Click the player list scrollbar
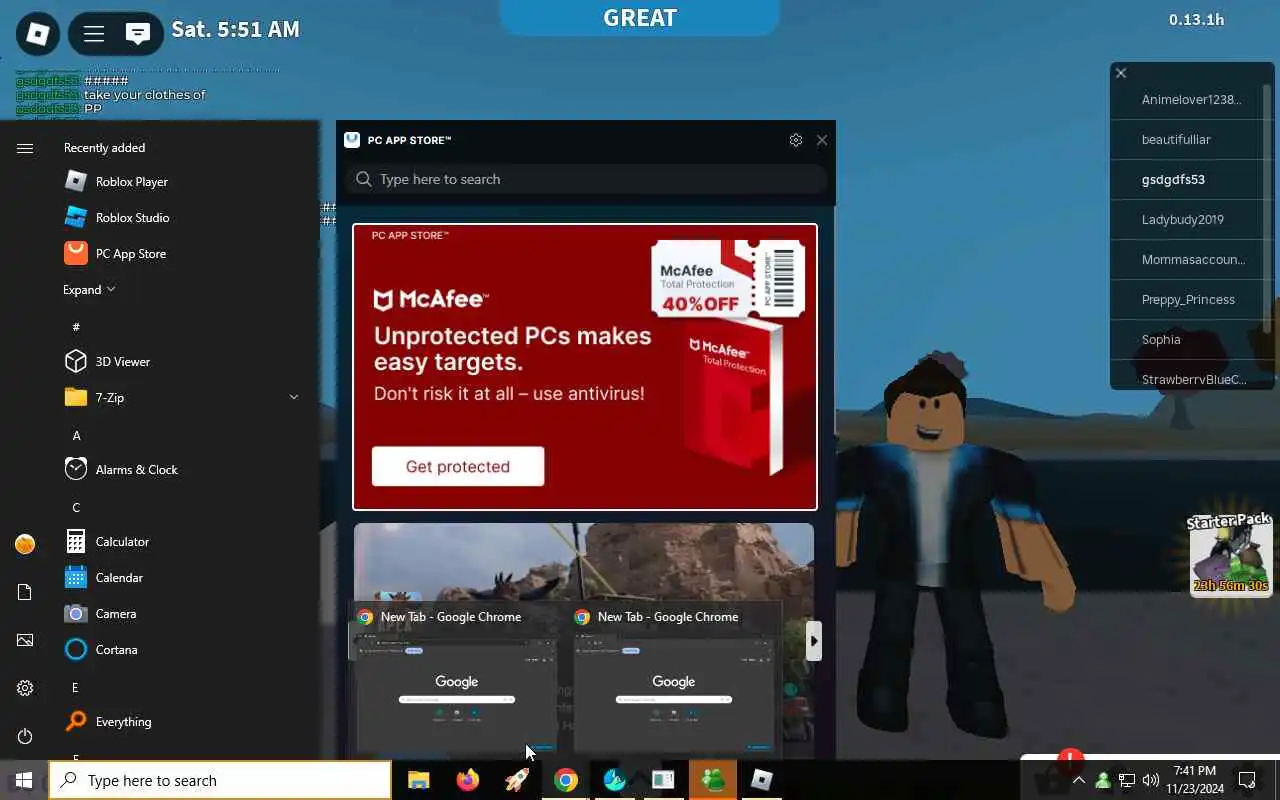Viewport: 1280px width, 800px height. pos(1268,210)
